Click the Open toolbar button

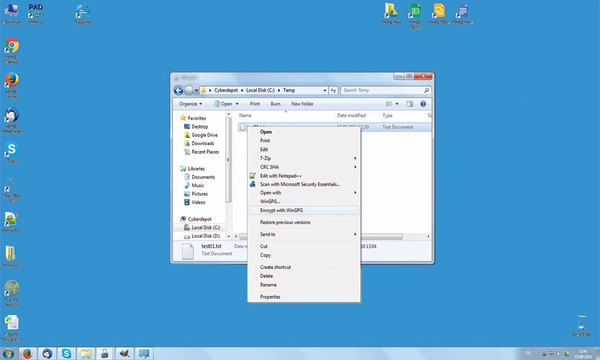click(223, 104)
